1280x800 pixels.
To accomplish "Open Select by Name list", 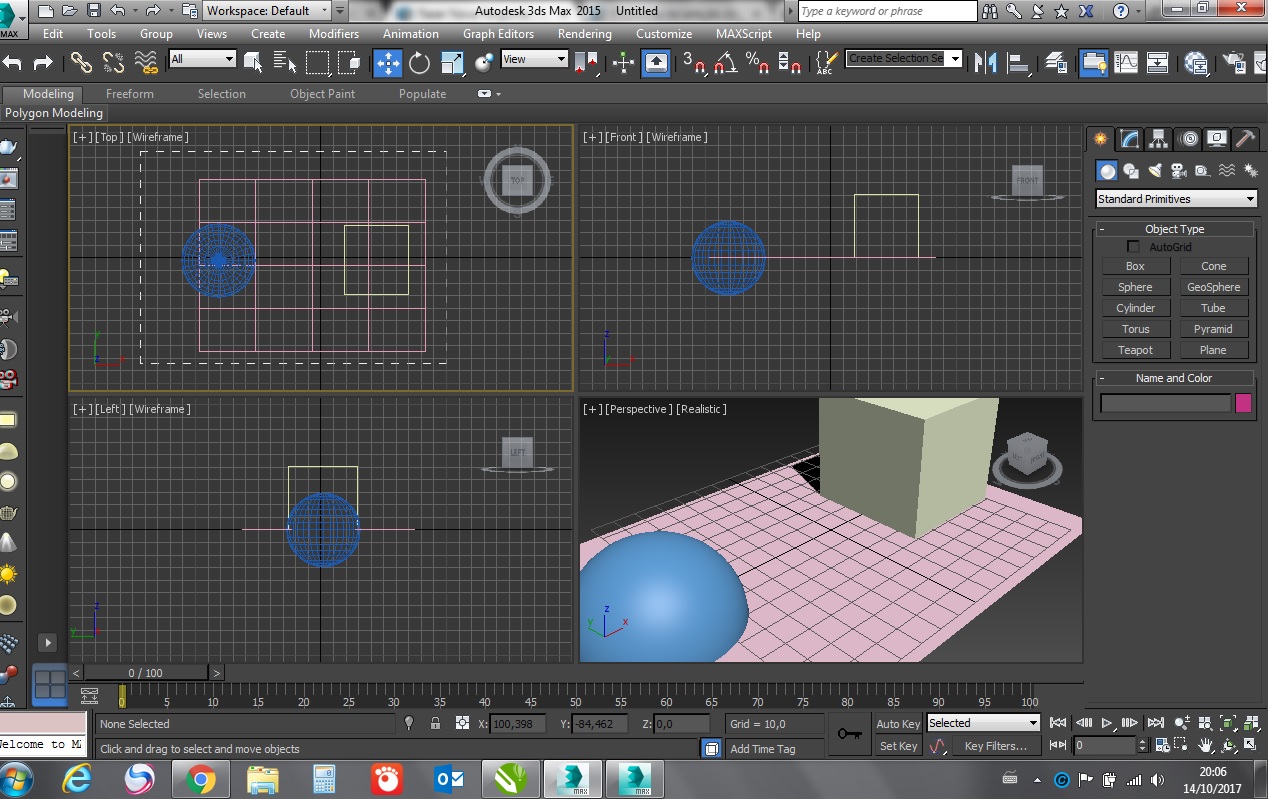I will (285, 63).
